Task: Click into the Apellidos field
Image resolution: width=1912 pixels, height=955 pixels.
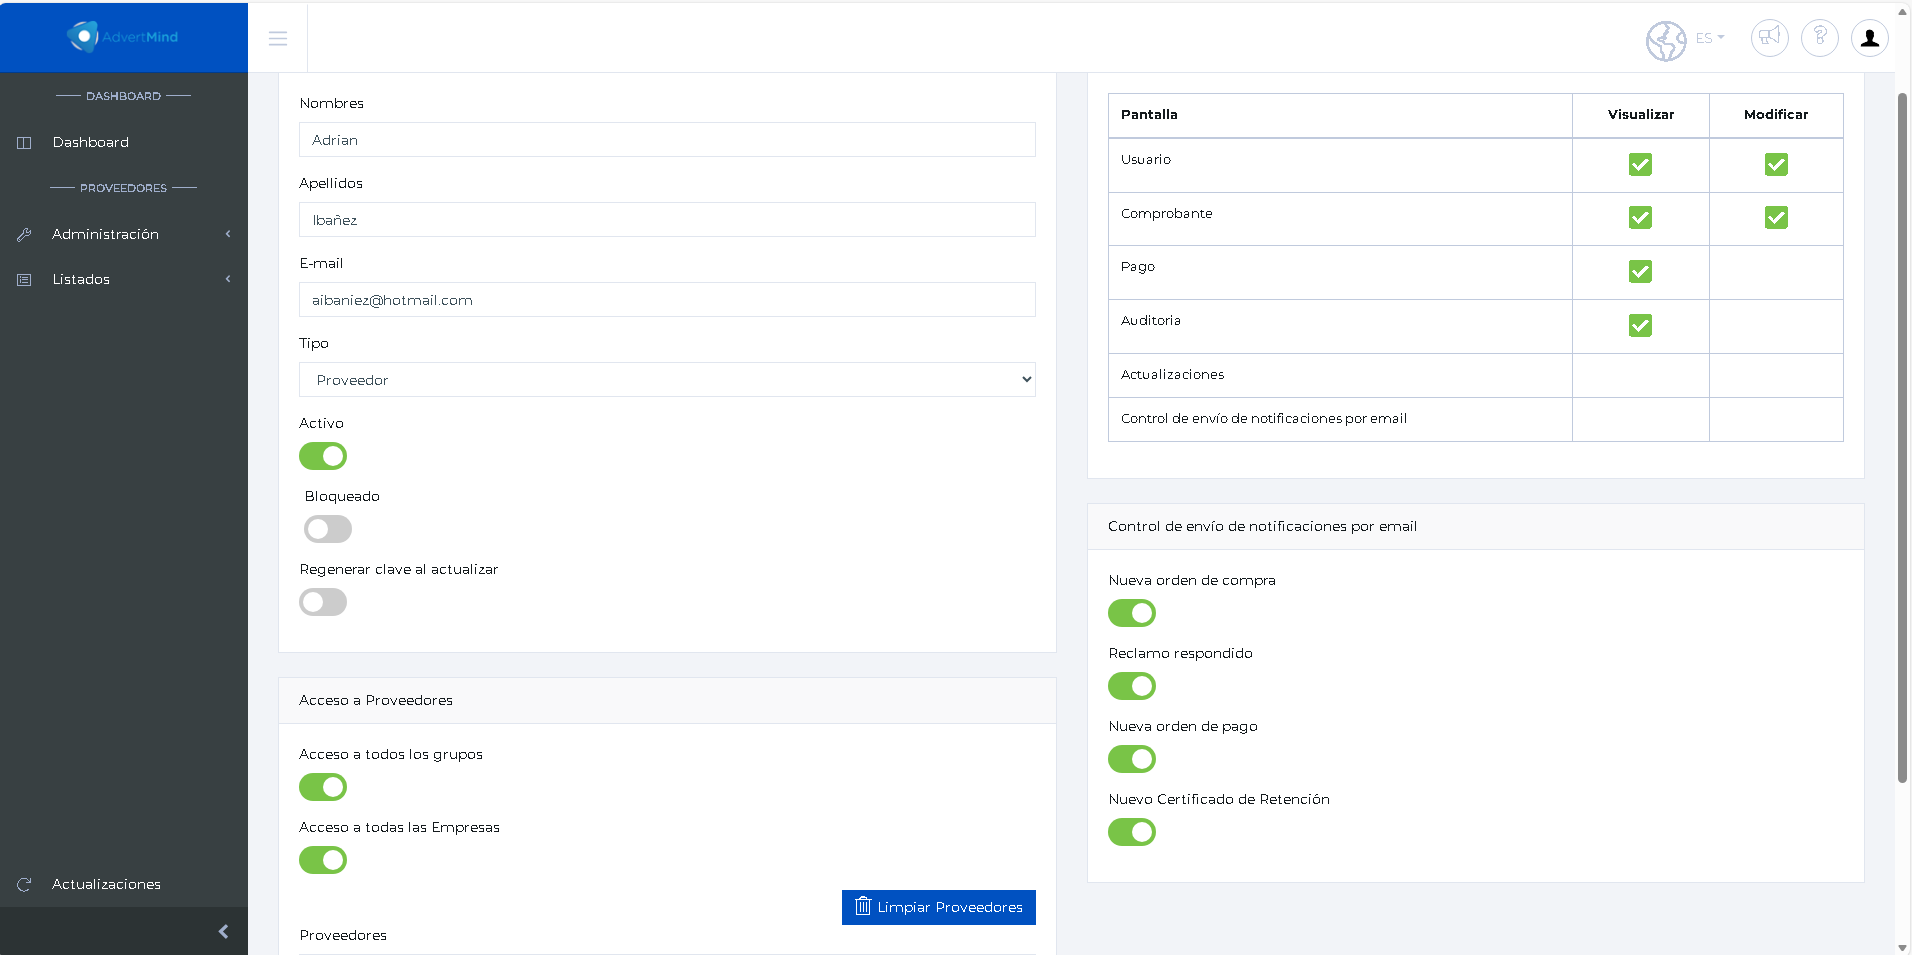Action: coord(667,220)
